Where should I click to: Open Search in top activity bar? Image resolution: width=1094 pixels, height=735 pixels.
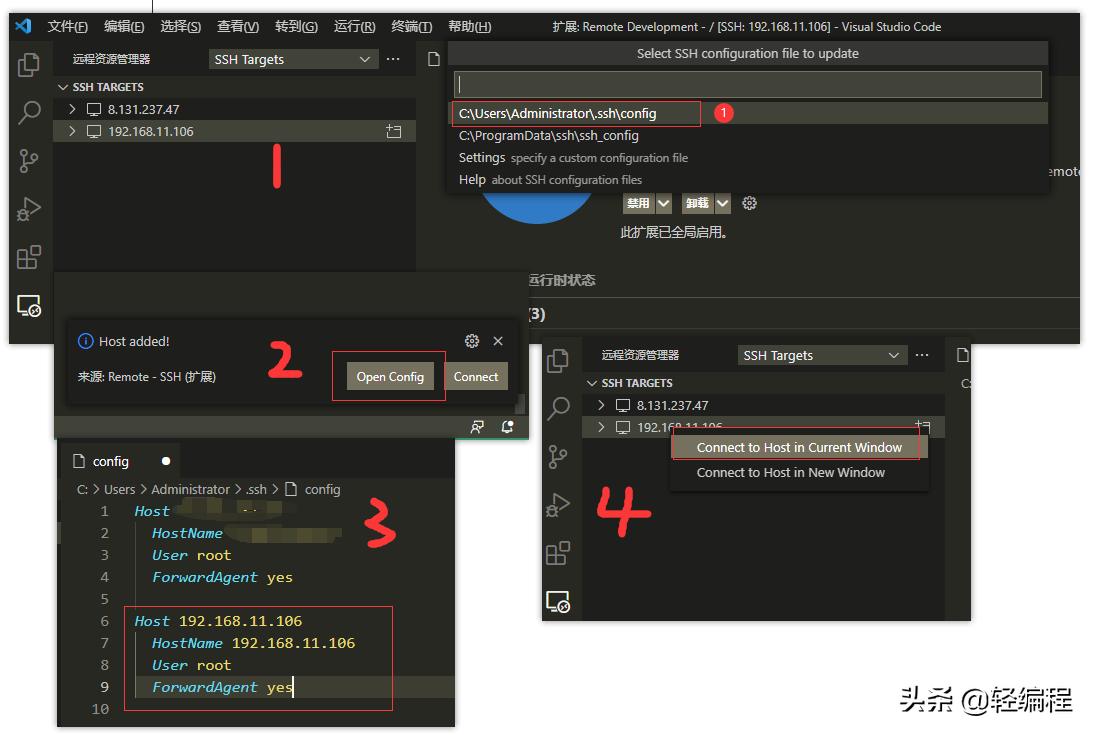29,112
